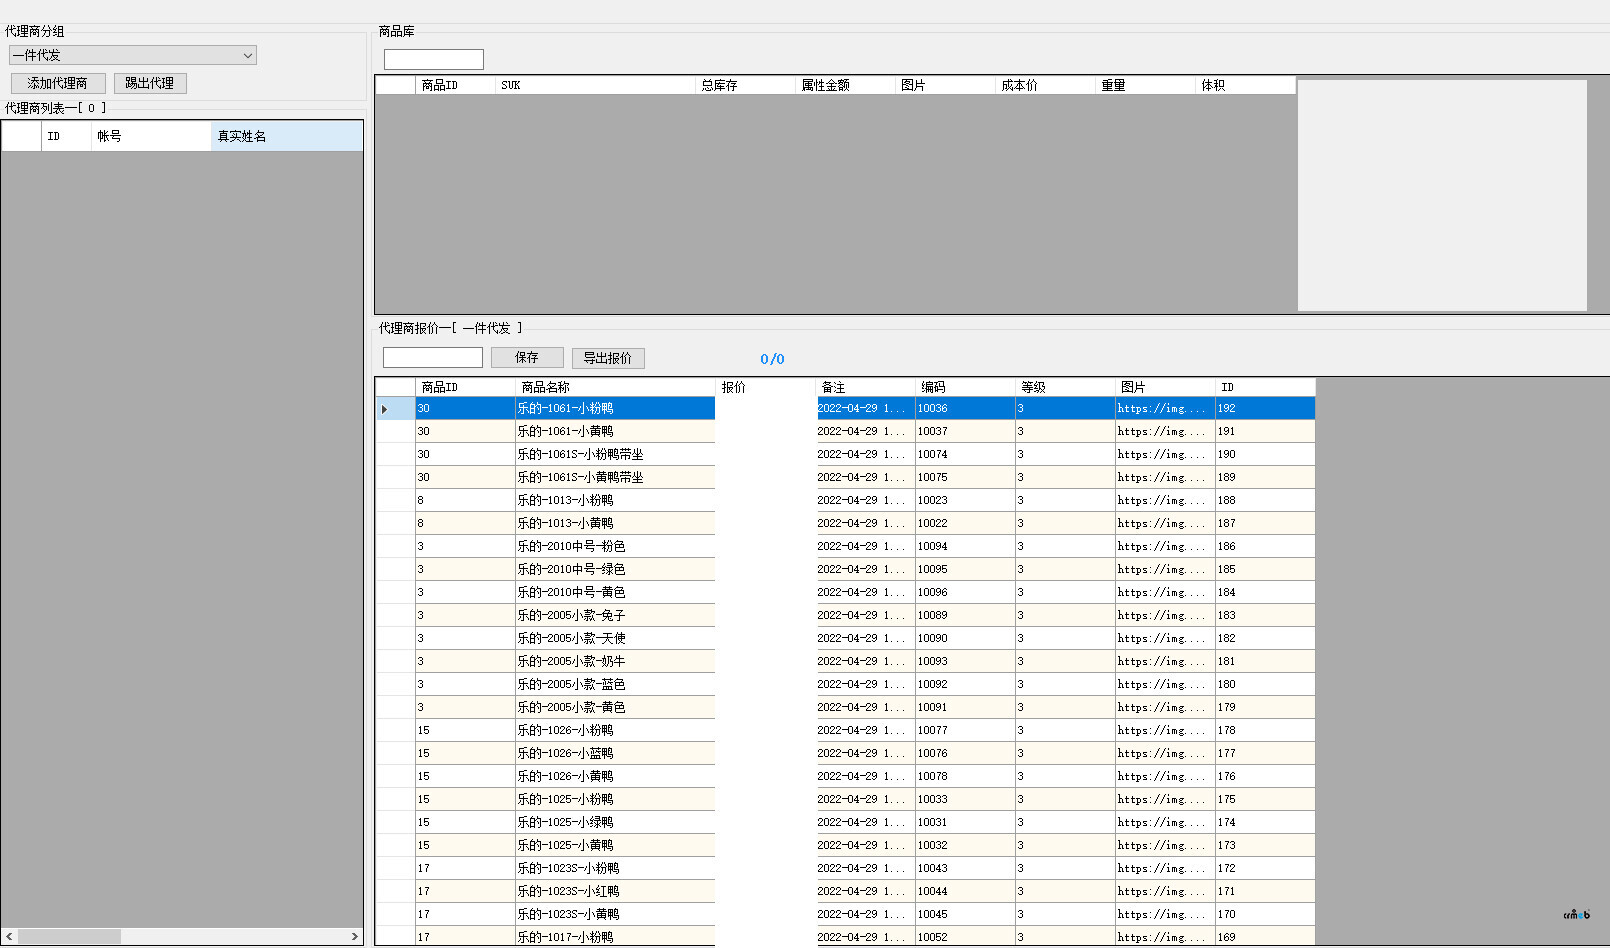
Task: Click the product image preview area
Action: point(1441,195)
